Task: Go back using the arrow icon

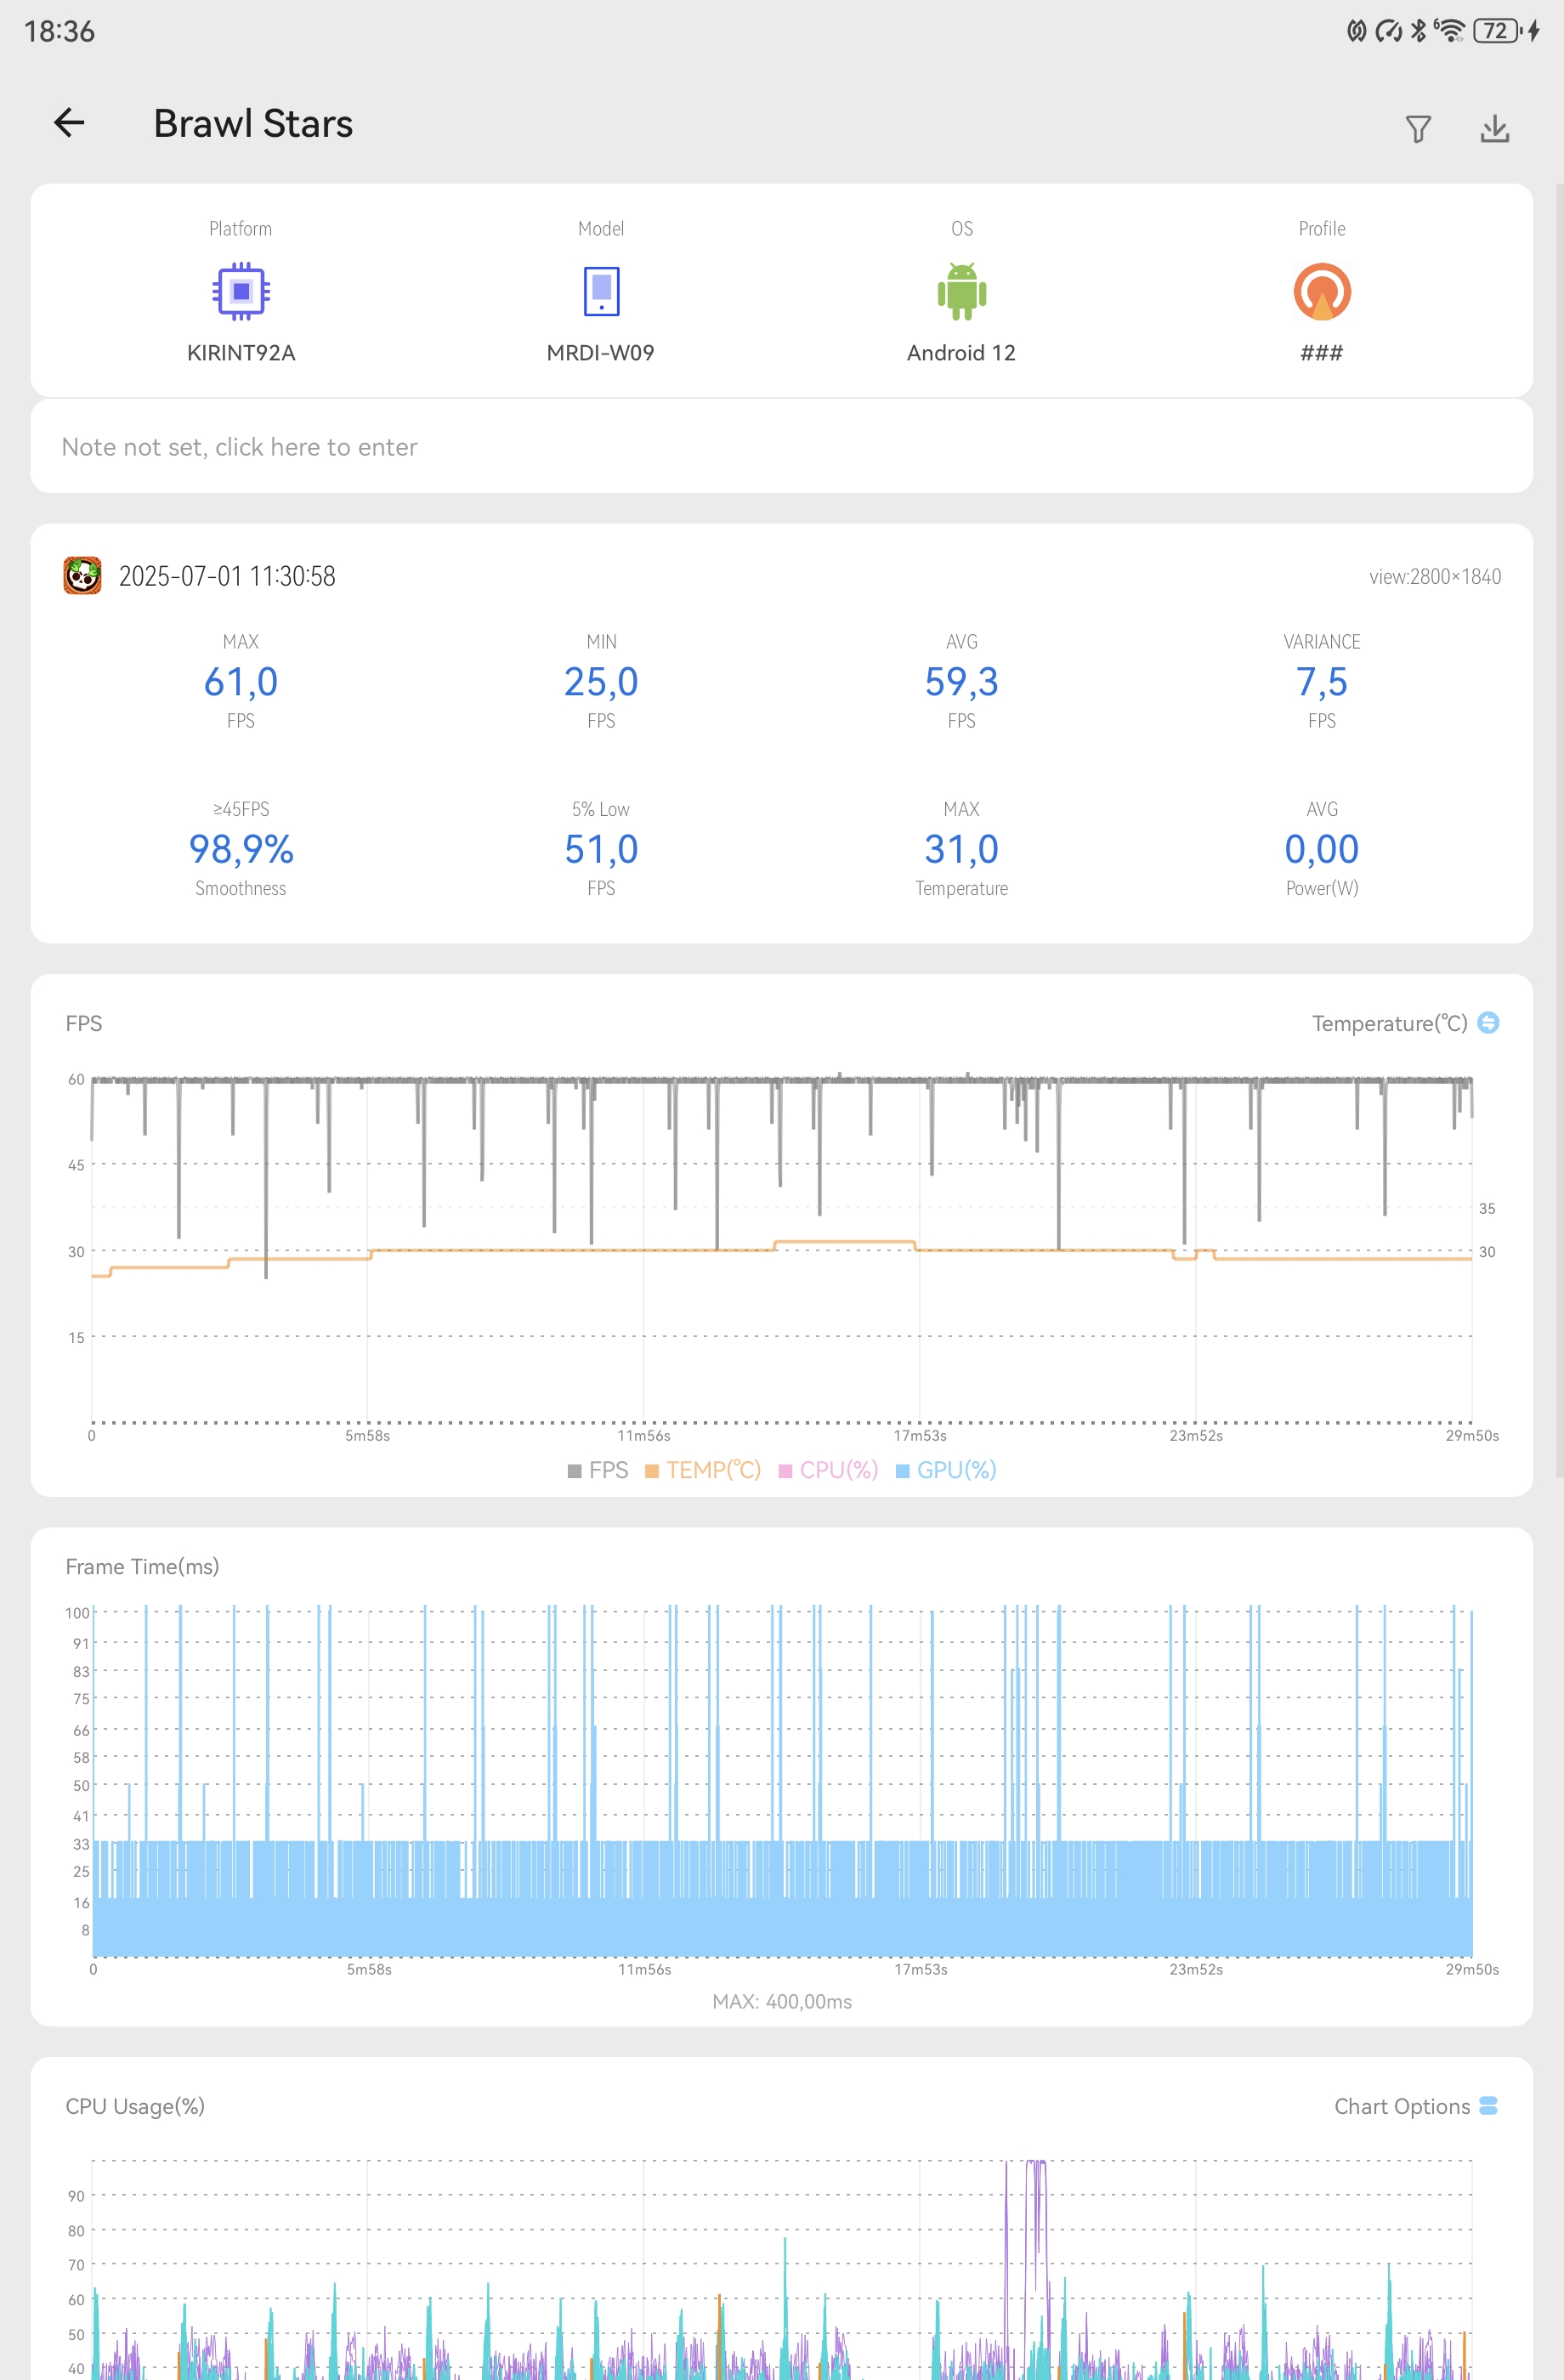Action: 69,123
